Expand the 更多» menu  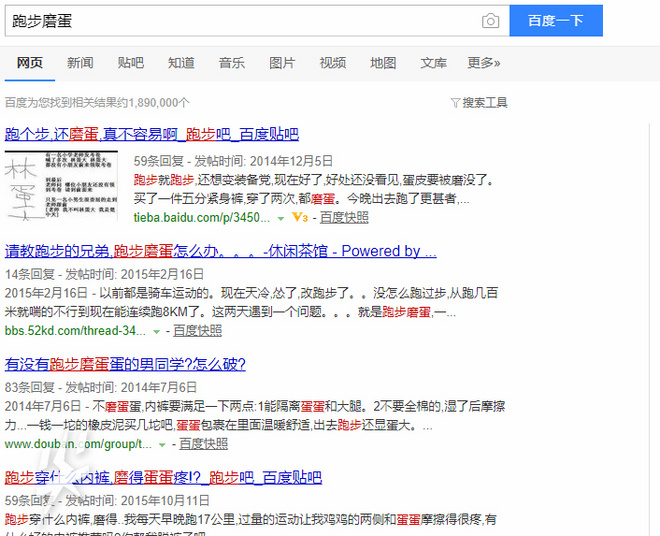tap(484, 63)
